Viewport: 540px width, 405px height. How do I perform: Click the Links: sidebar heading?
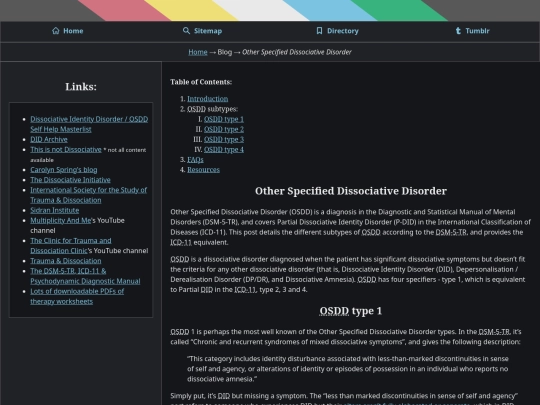[x=81, y=86]
